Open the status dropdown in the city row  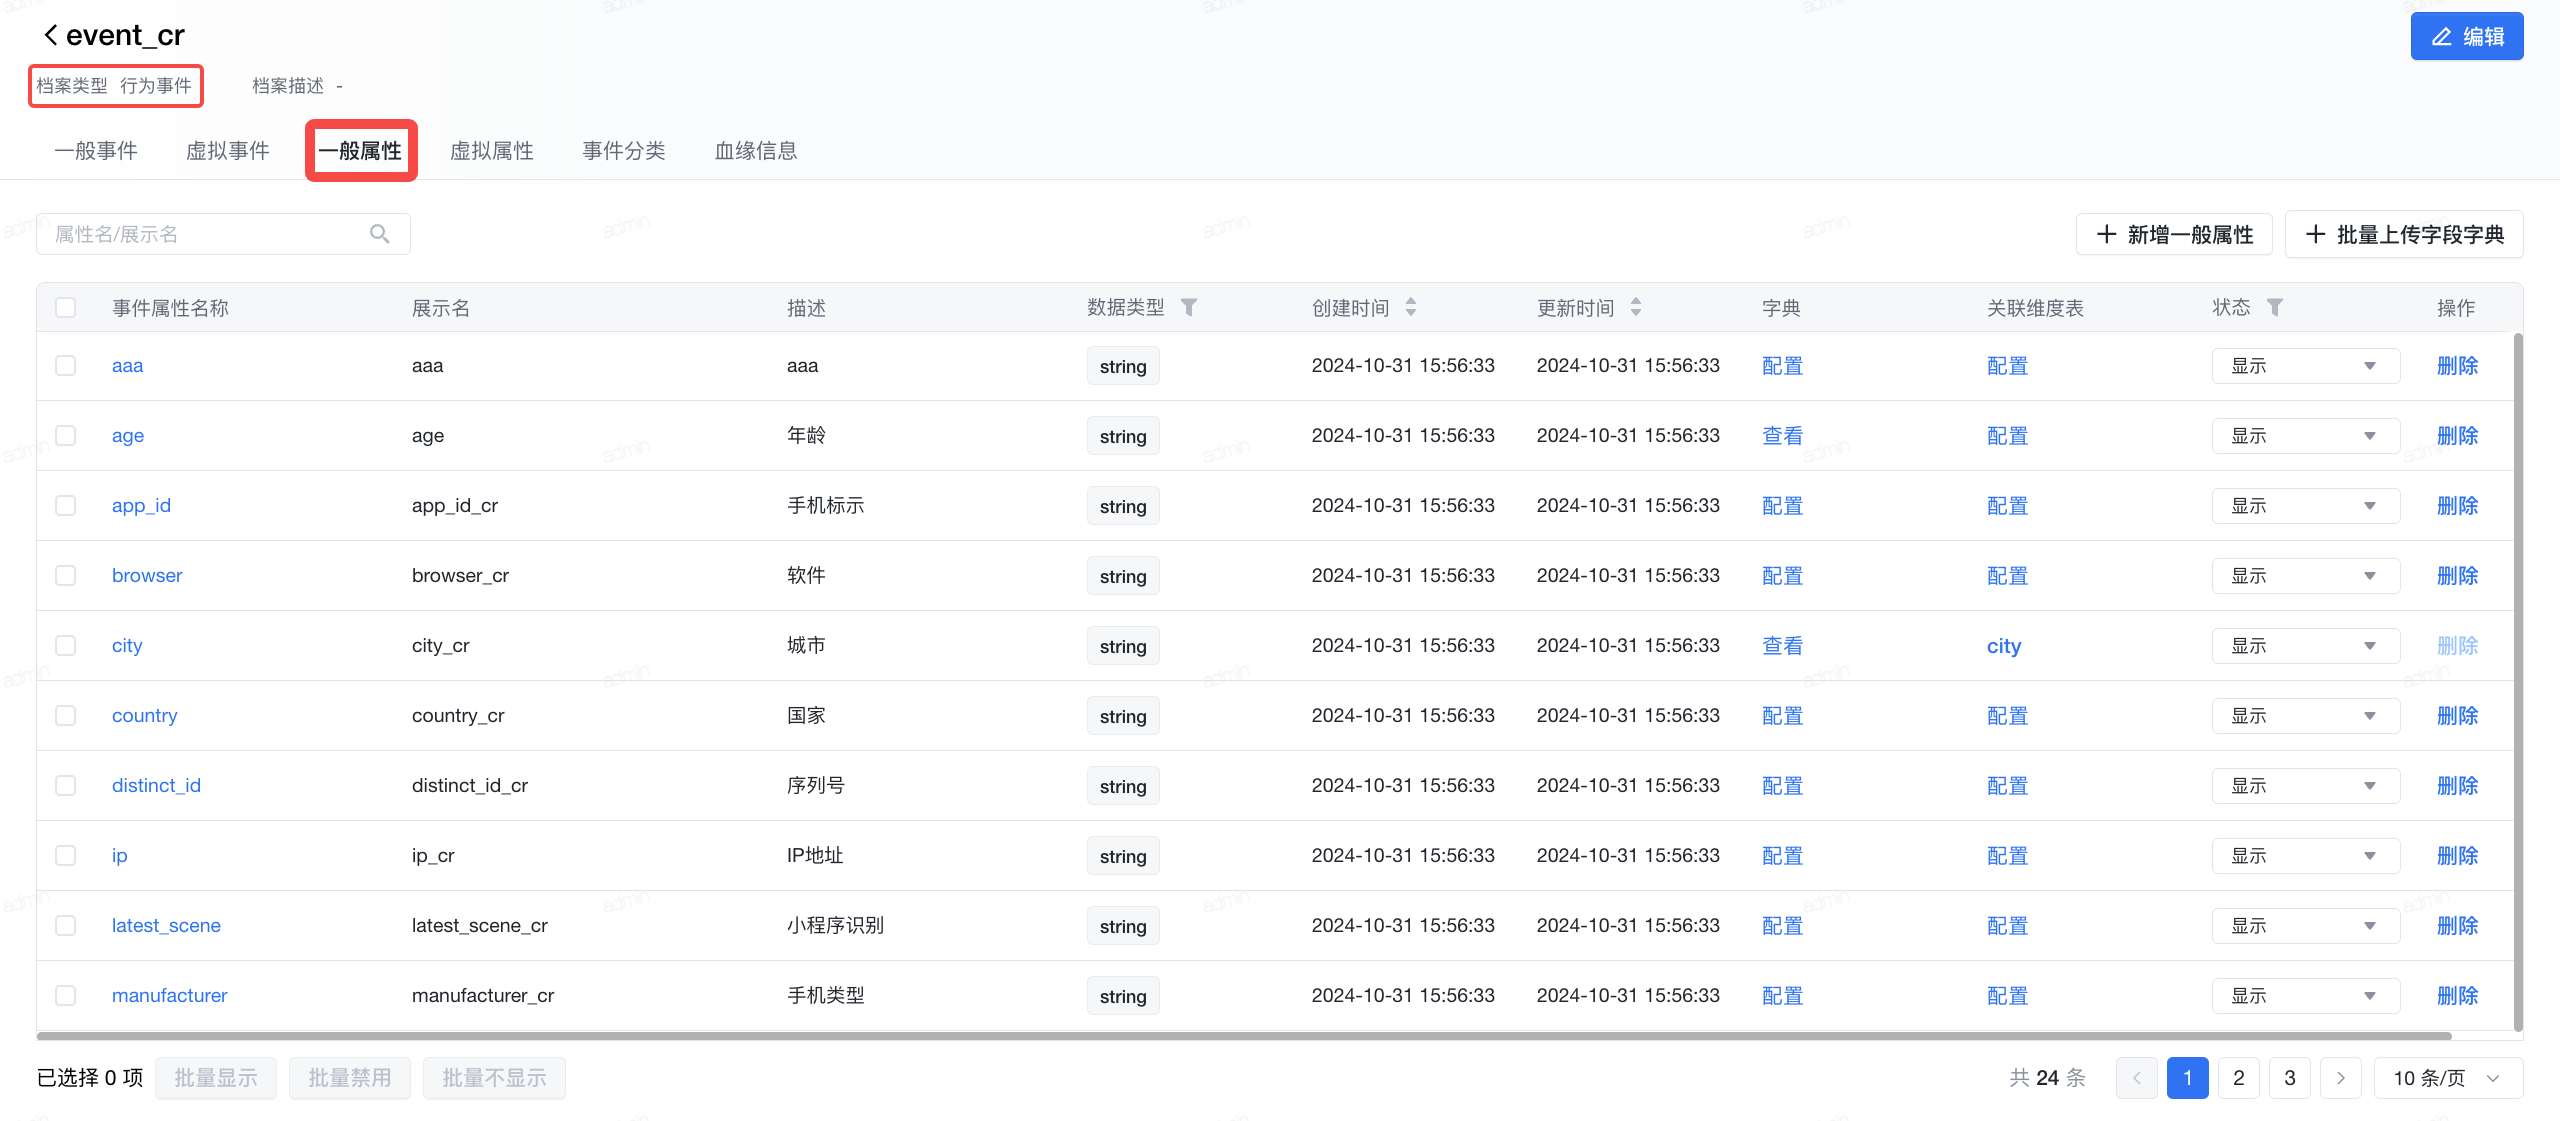[2305, 646]
